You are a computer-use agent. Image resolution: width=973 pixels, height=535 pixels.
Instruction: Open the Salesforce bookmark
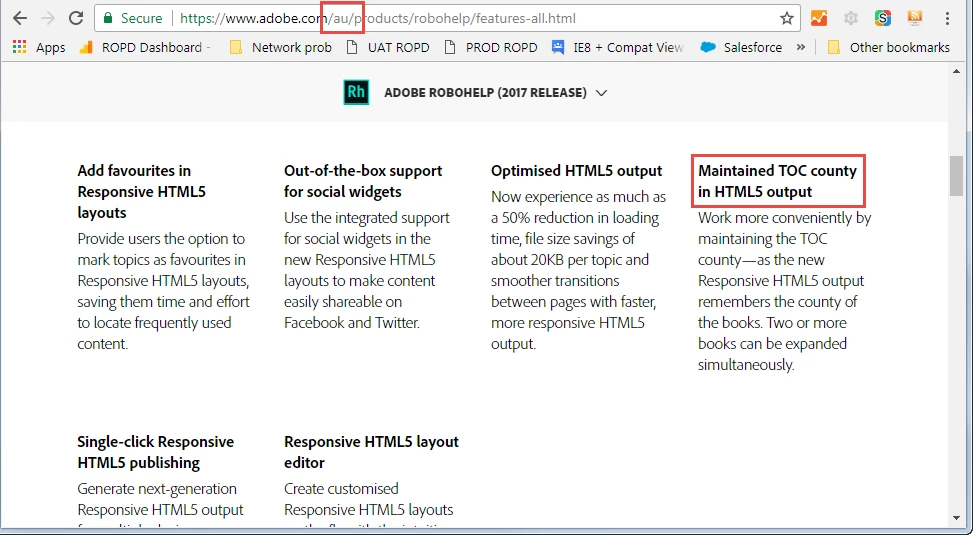pyautogui.click(x=741, y=47)
